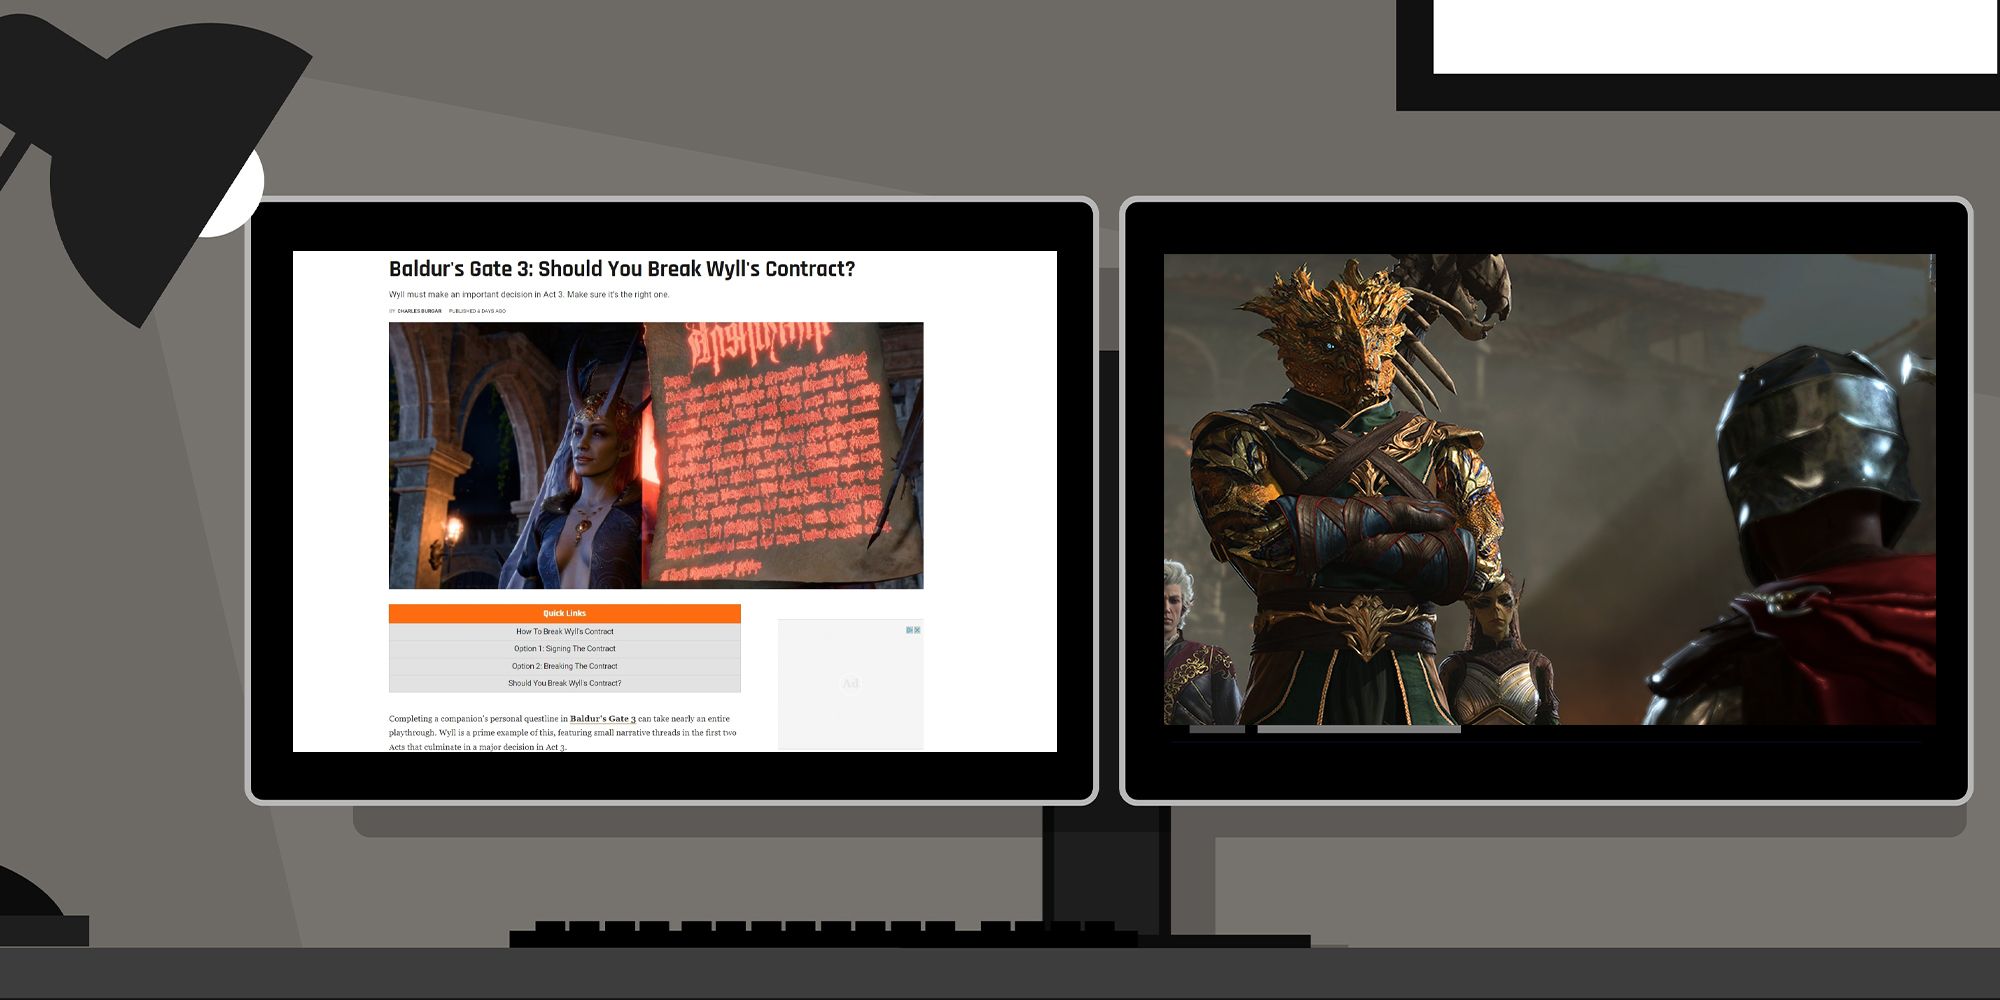This screenshot has width=2000, height=1000.
Task: Close the ad with the X icon
Action: click(917, 630)
